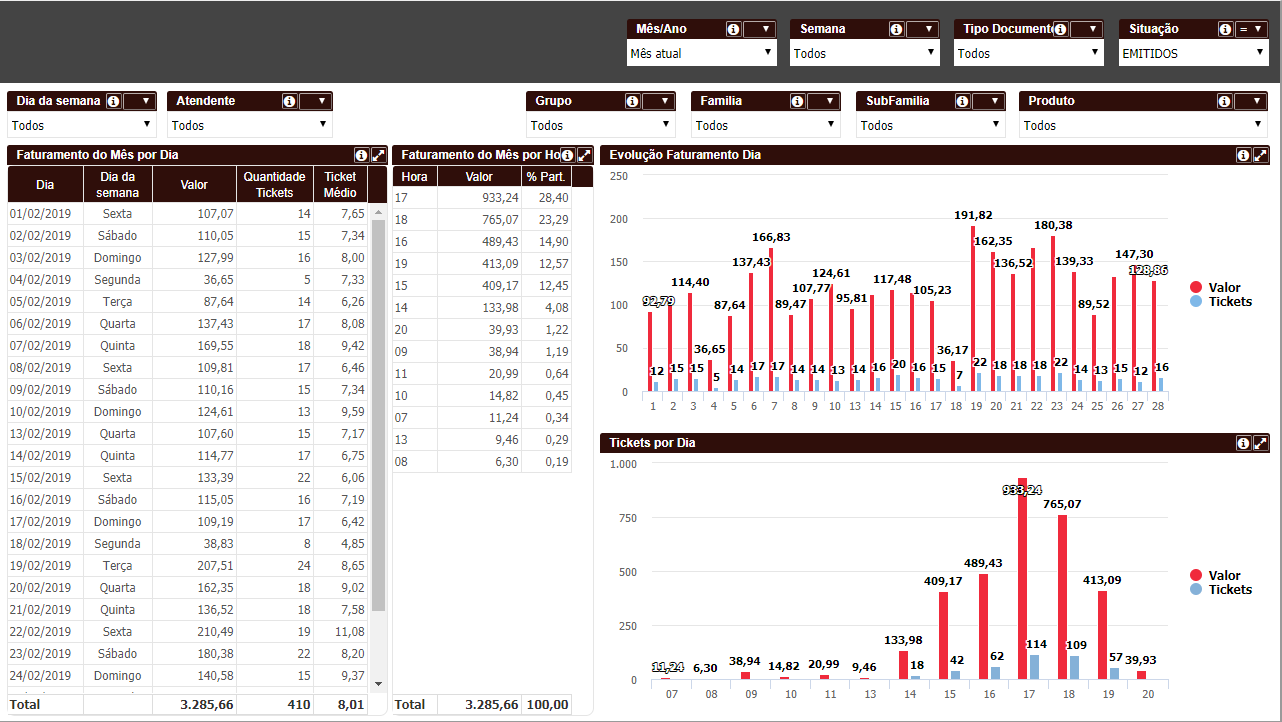1282x722 pixels.
Task: Expand the Tickets por Dia panel
Action: click(x=1261, y=441)
